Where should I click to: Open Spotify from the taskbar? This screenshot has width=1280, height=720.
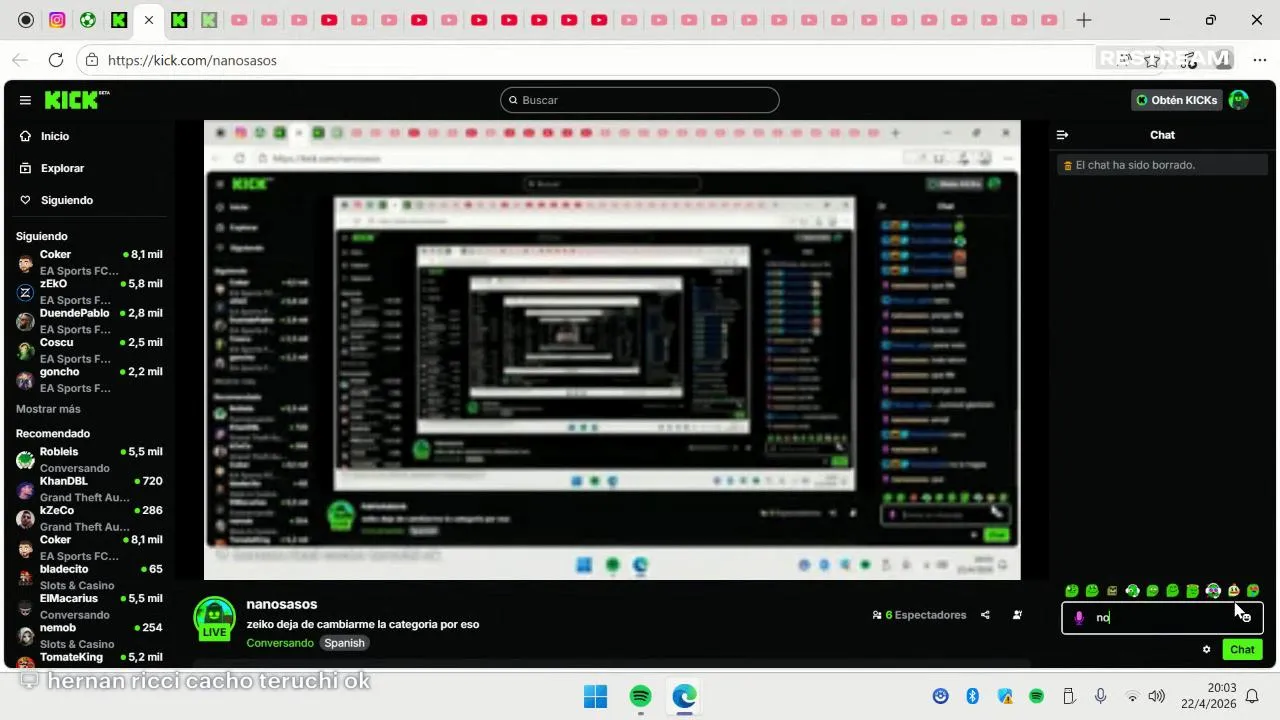[x=641, y=696]
